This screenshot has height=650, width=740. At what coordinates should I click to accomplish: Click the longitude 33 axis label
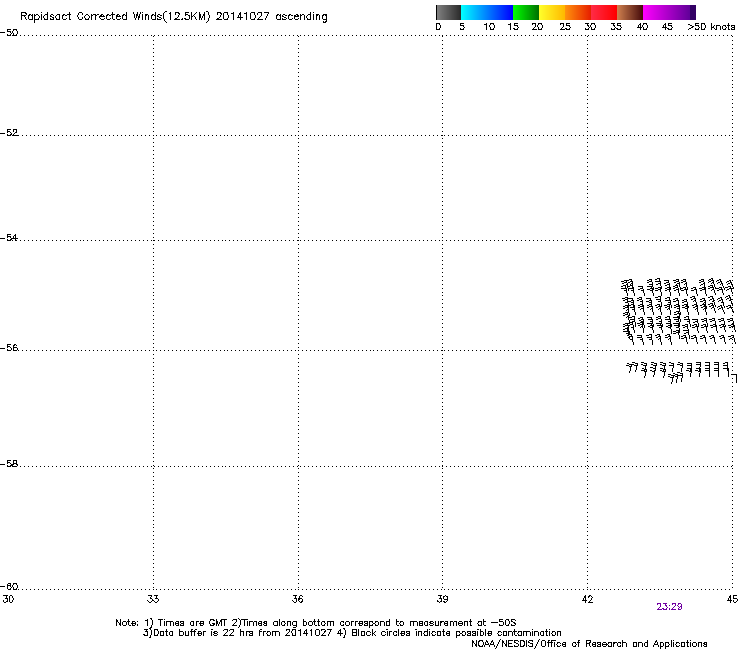[x=153, y=599]
